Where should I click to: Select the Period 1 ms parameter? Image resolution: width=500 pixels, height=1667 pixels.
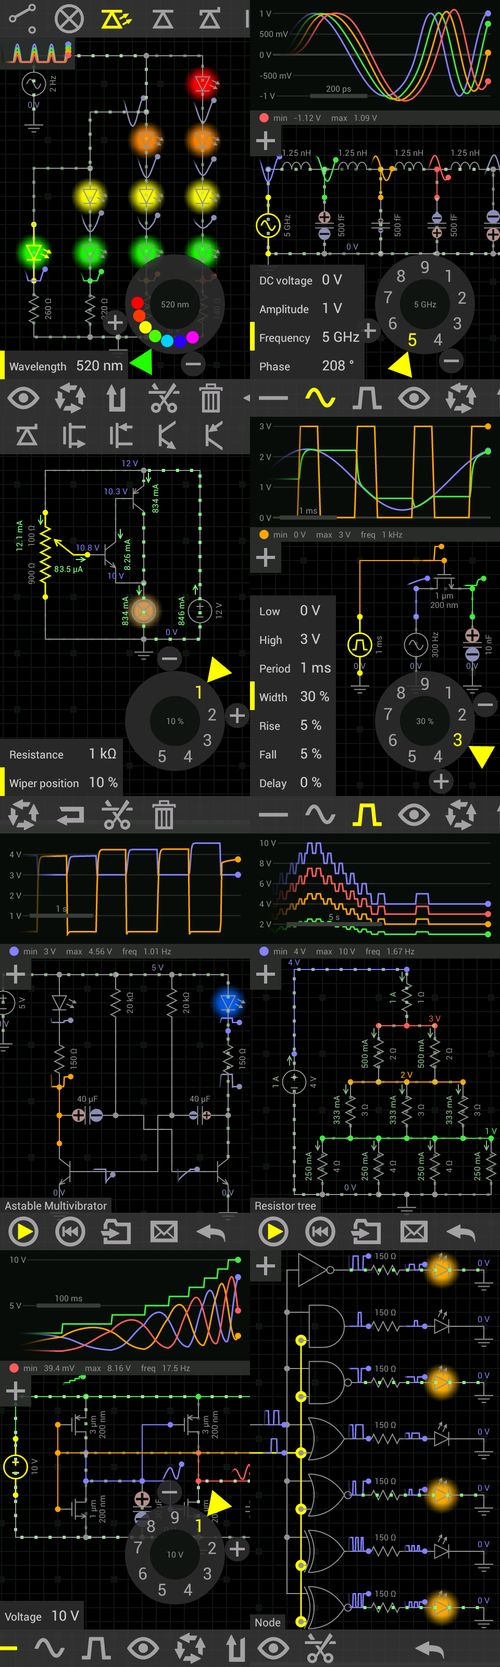293,668
